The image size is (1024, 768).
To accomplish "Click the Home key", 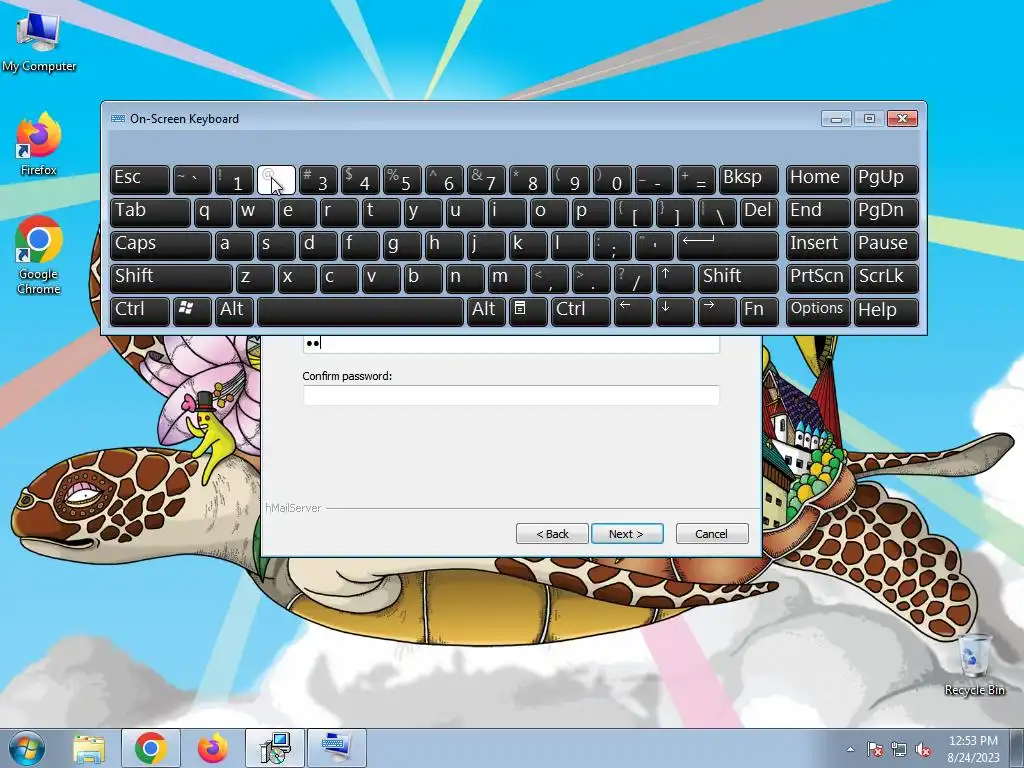I will (818, 180).
